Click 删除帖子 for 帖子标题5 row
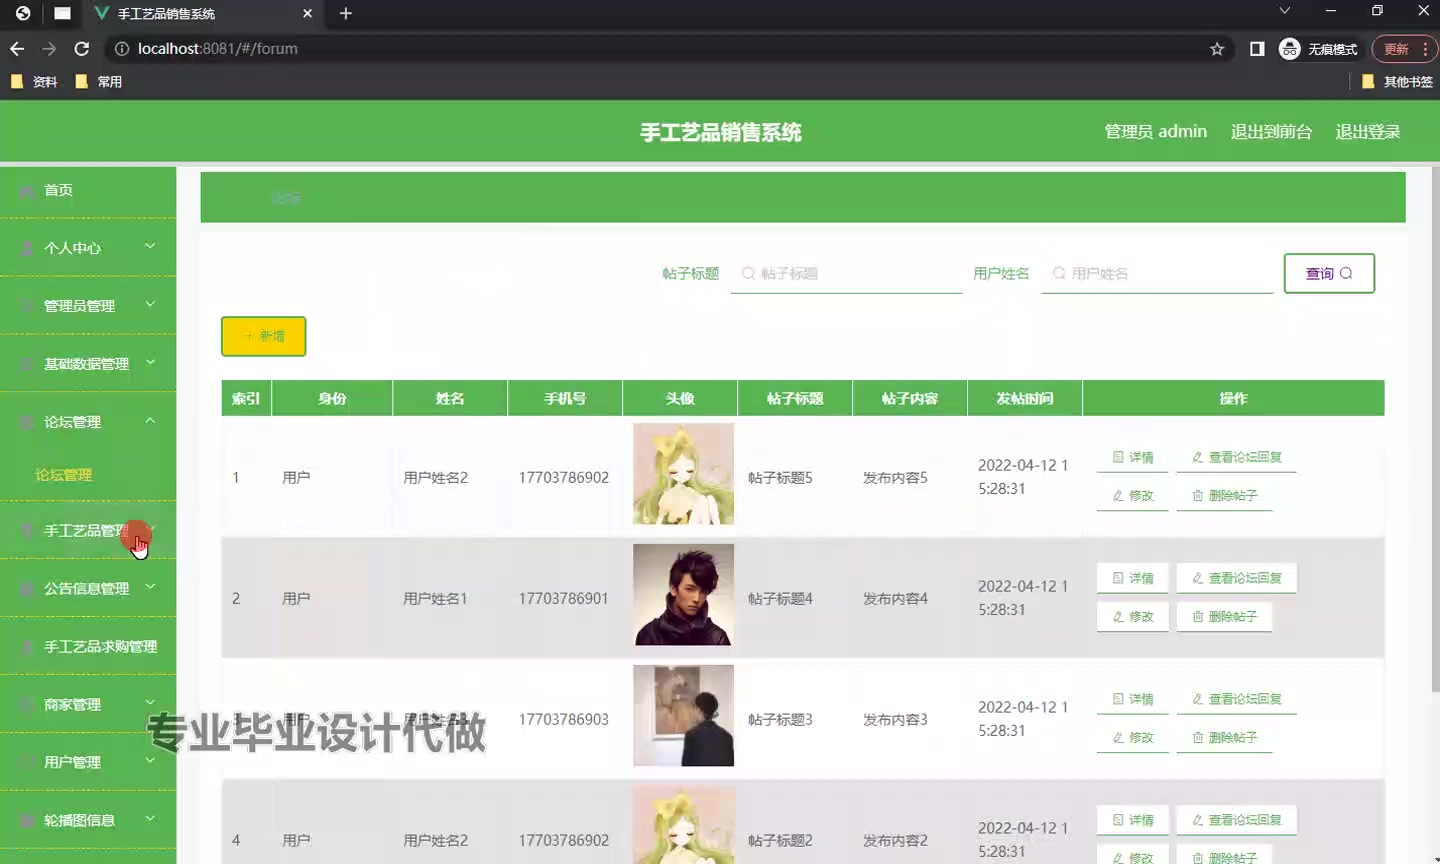Screen dimensions: 1440x864 pyautogui.click(x=1224, y=495)
